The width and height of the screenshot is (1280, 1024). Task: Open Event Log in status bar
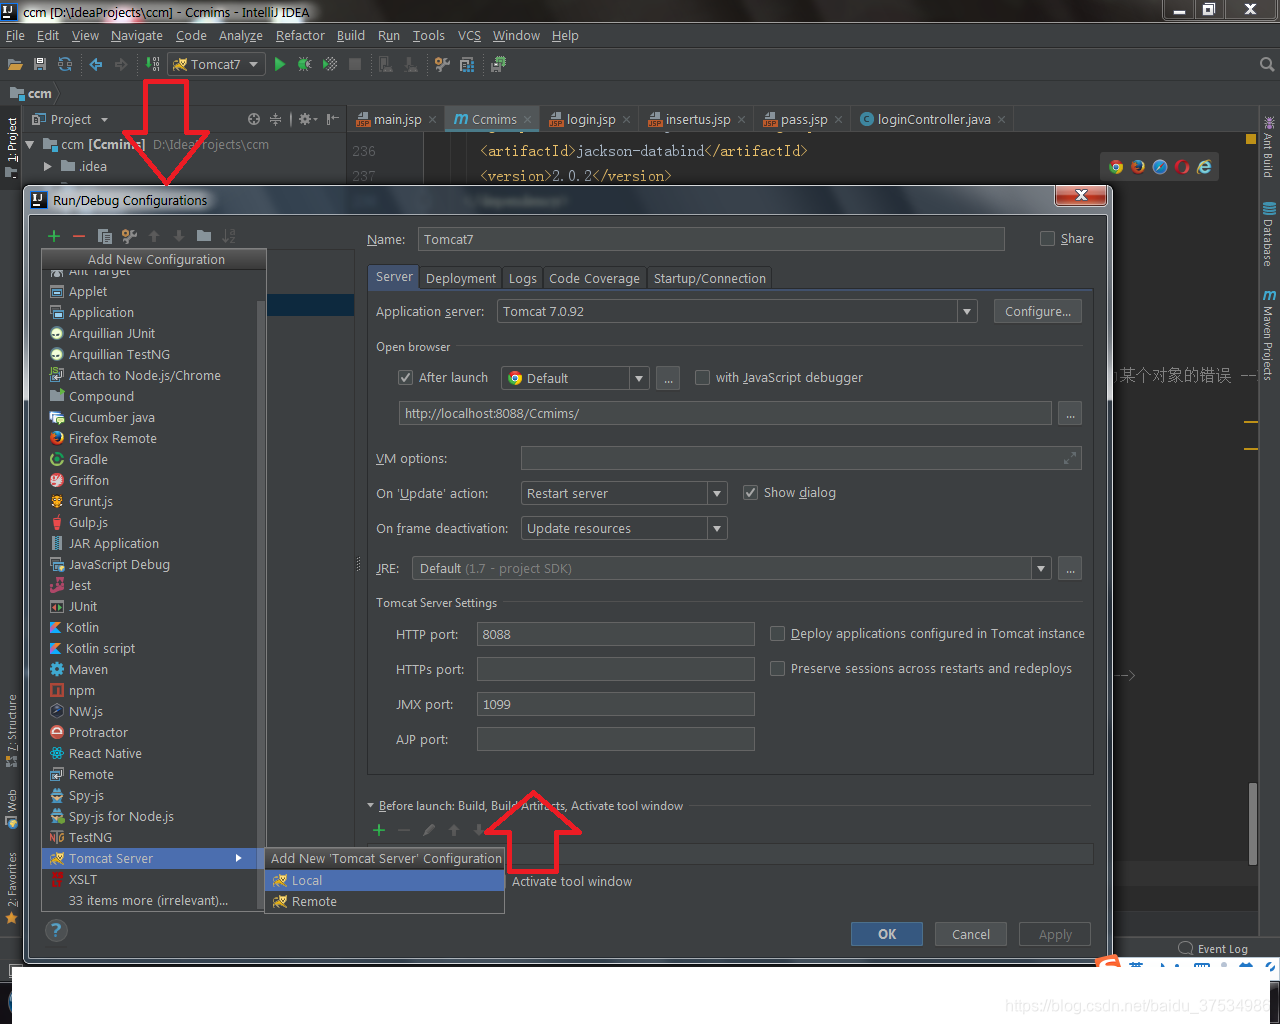pyautogui.click(x=1213, y=949)
